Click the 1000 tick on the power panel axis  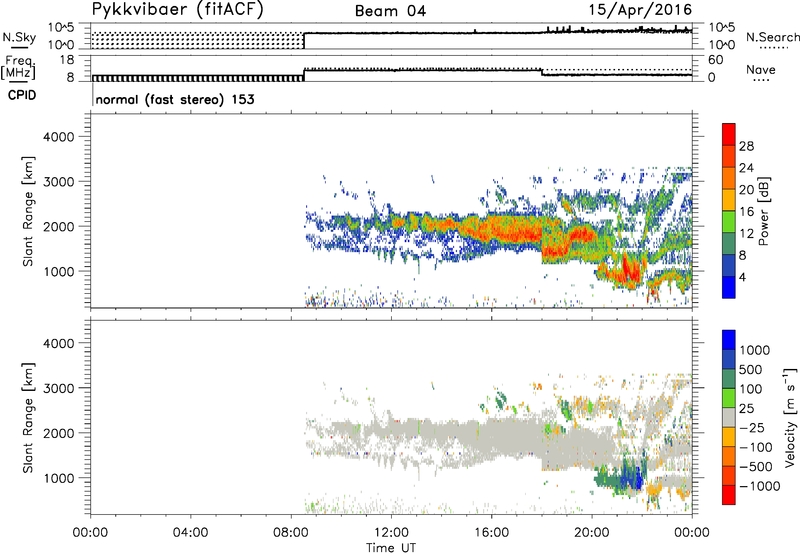59,271
